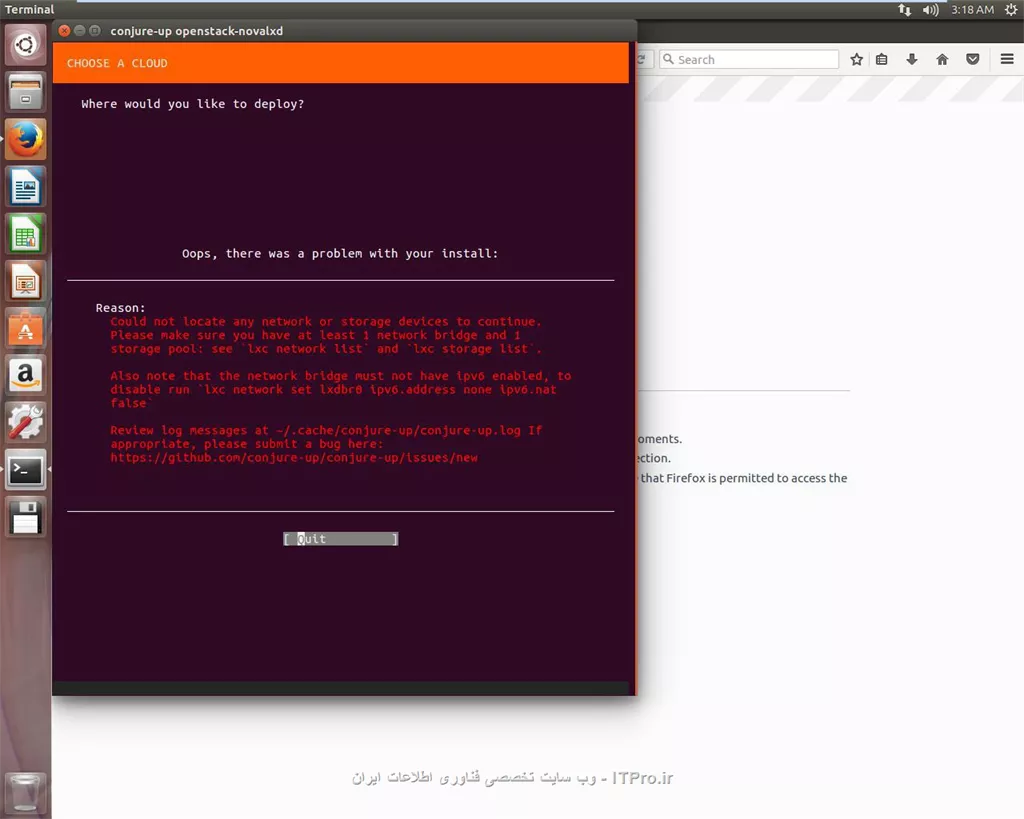Open the Amazon launcher icon
The image size is (1024, 819).
pyautogui.click(x=25, y=375)
